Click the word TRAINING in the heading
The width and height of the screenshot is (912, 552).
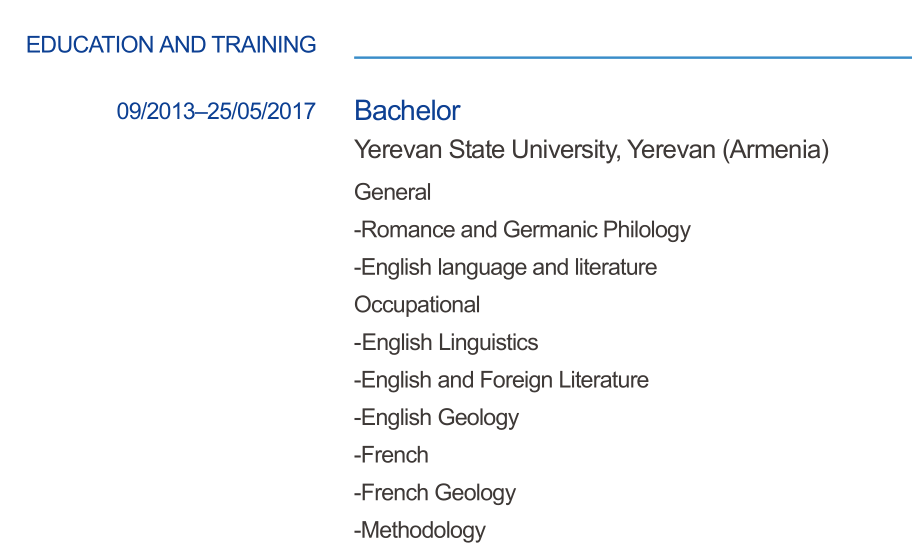(264, 45)
